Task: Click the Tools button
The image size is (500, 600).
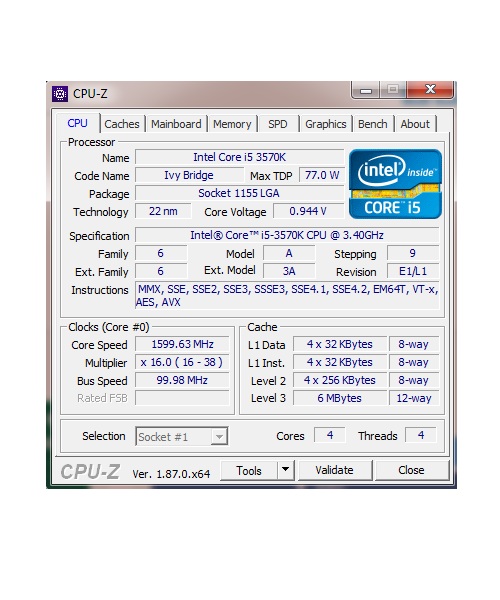Action: 249,470
